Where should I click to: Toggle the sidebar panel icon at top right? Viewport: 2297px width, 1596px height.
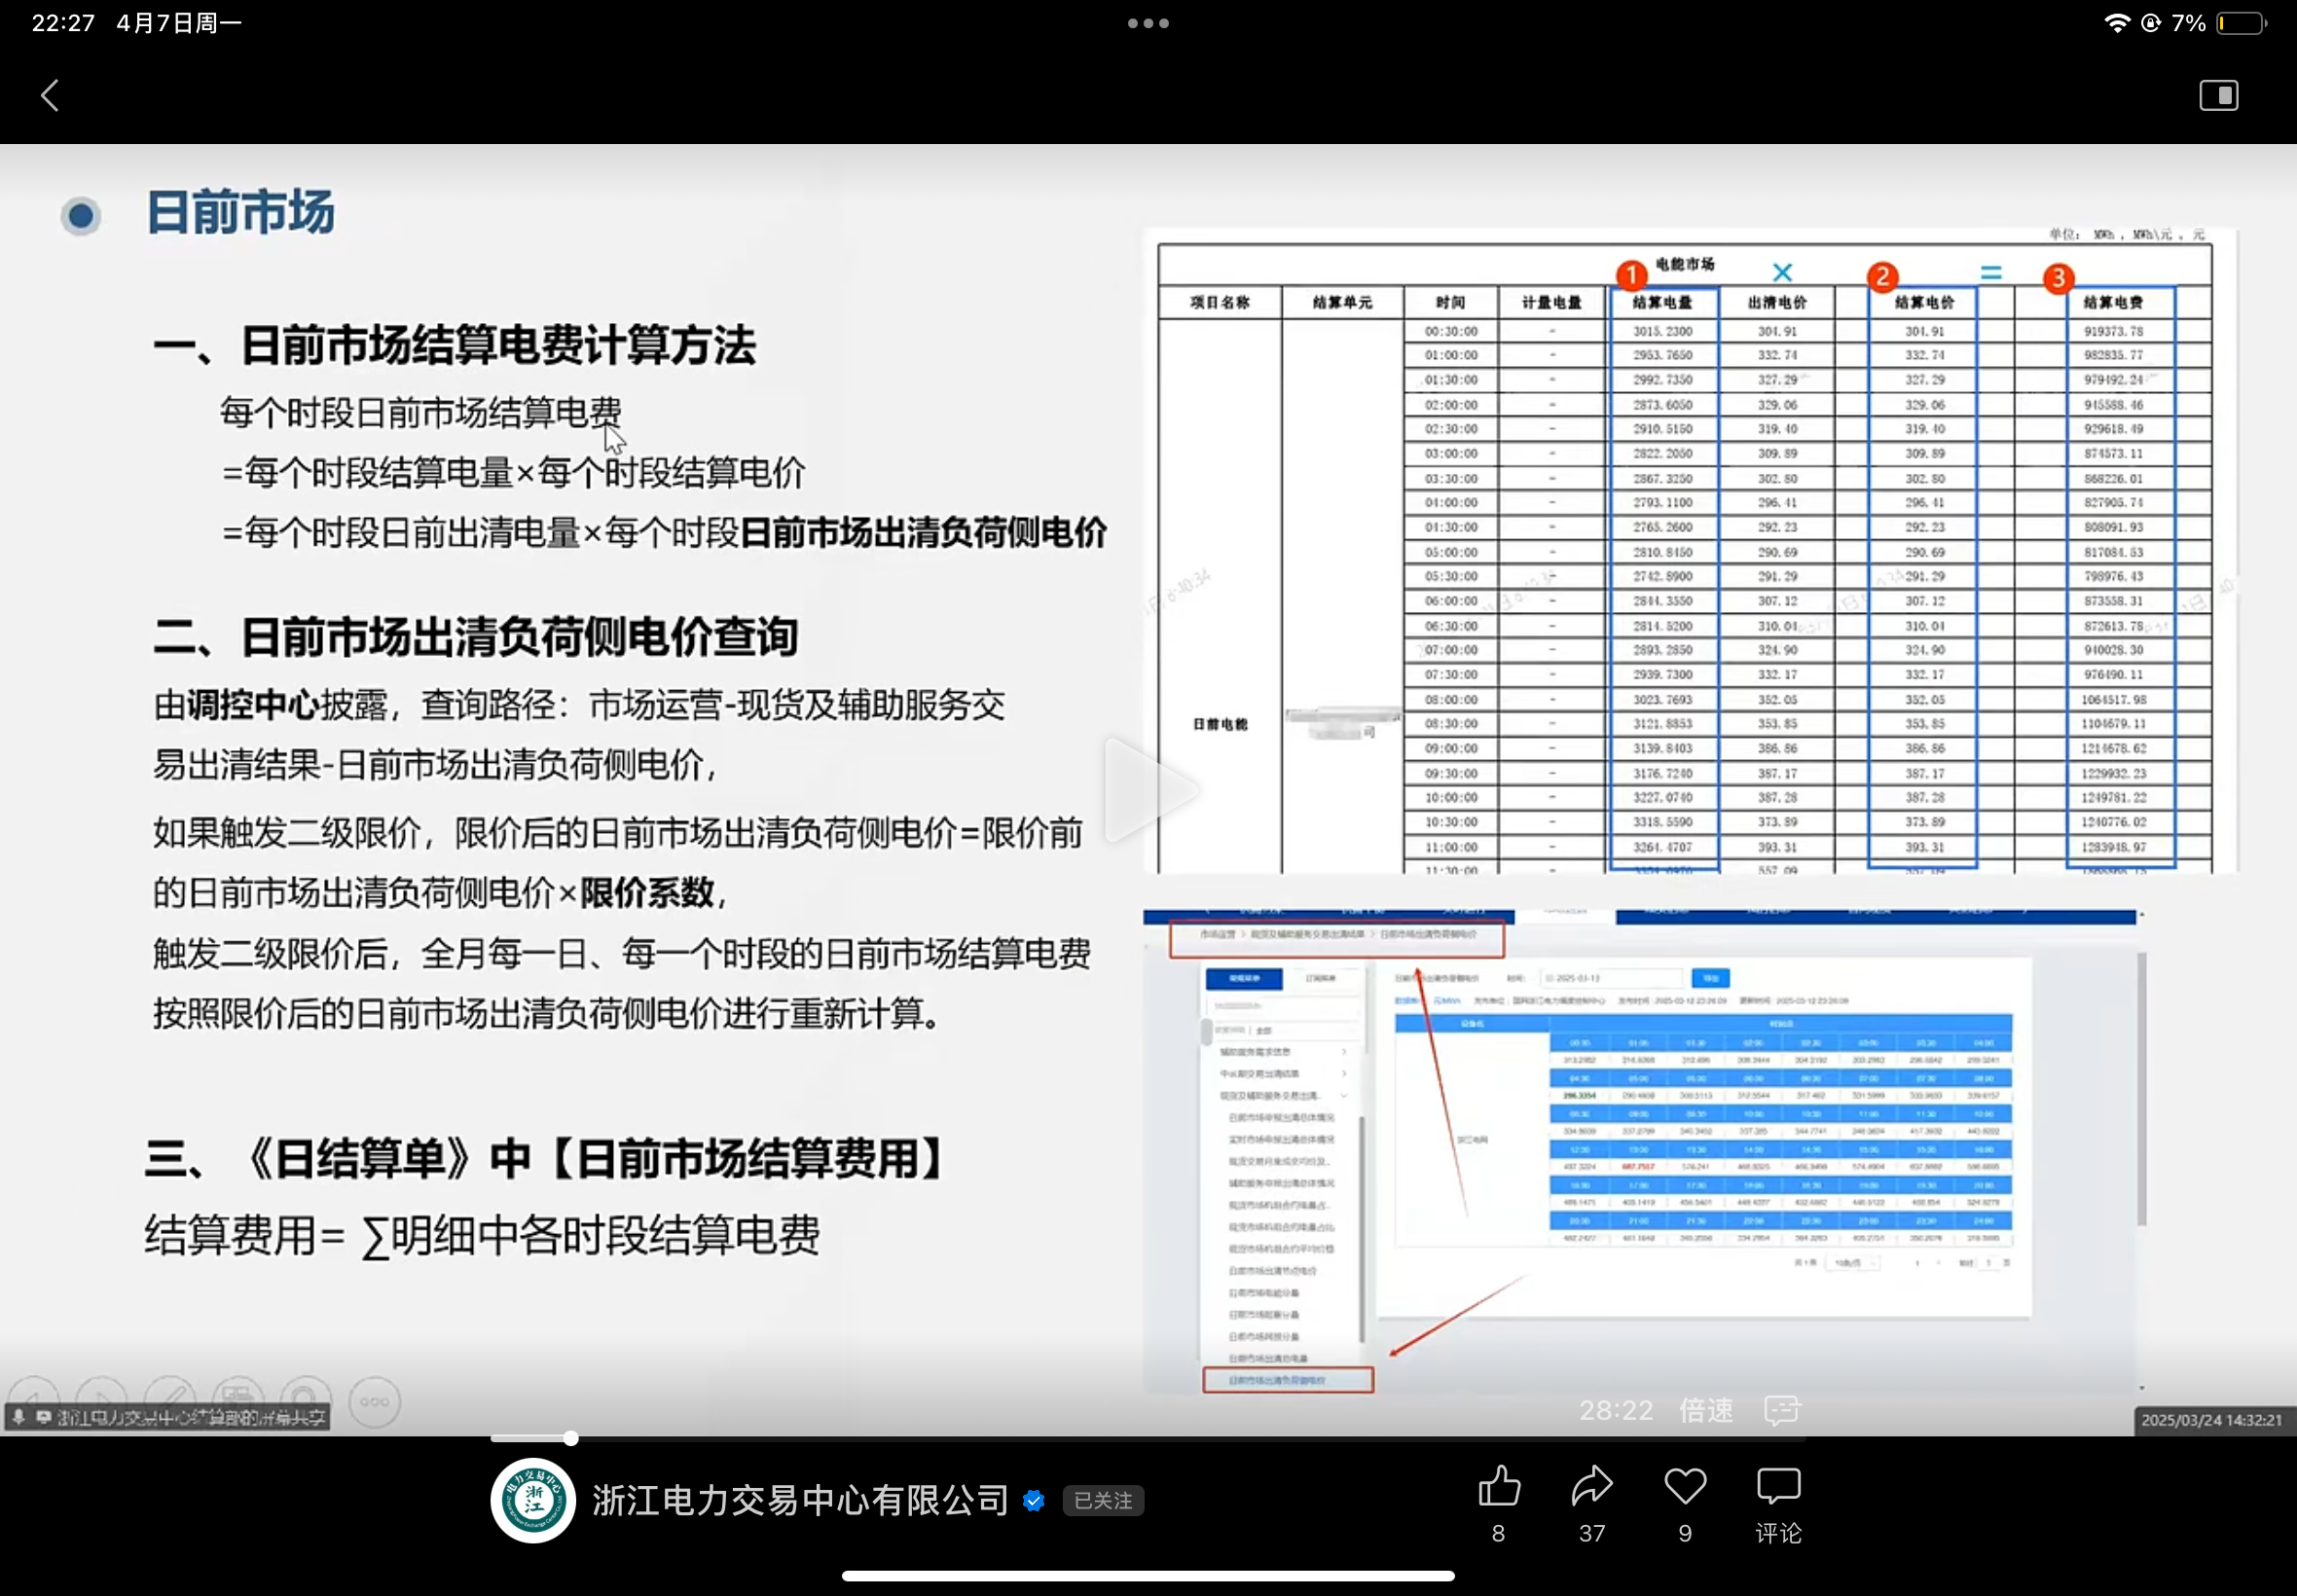[2218, 96]
